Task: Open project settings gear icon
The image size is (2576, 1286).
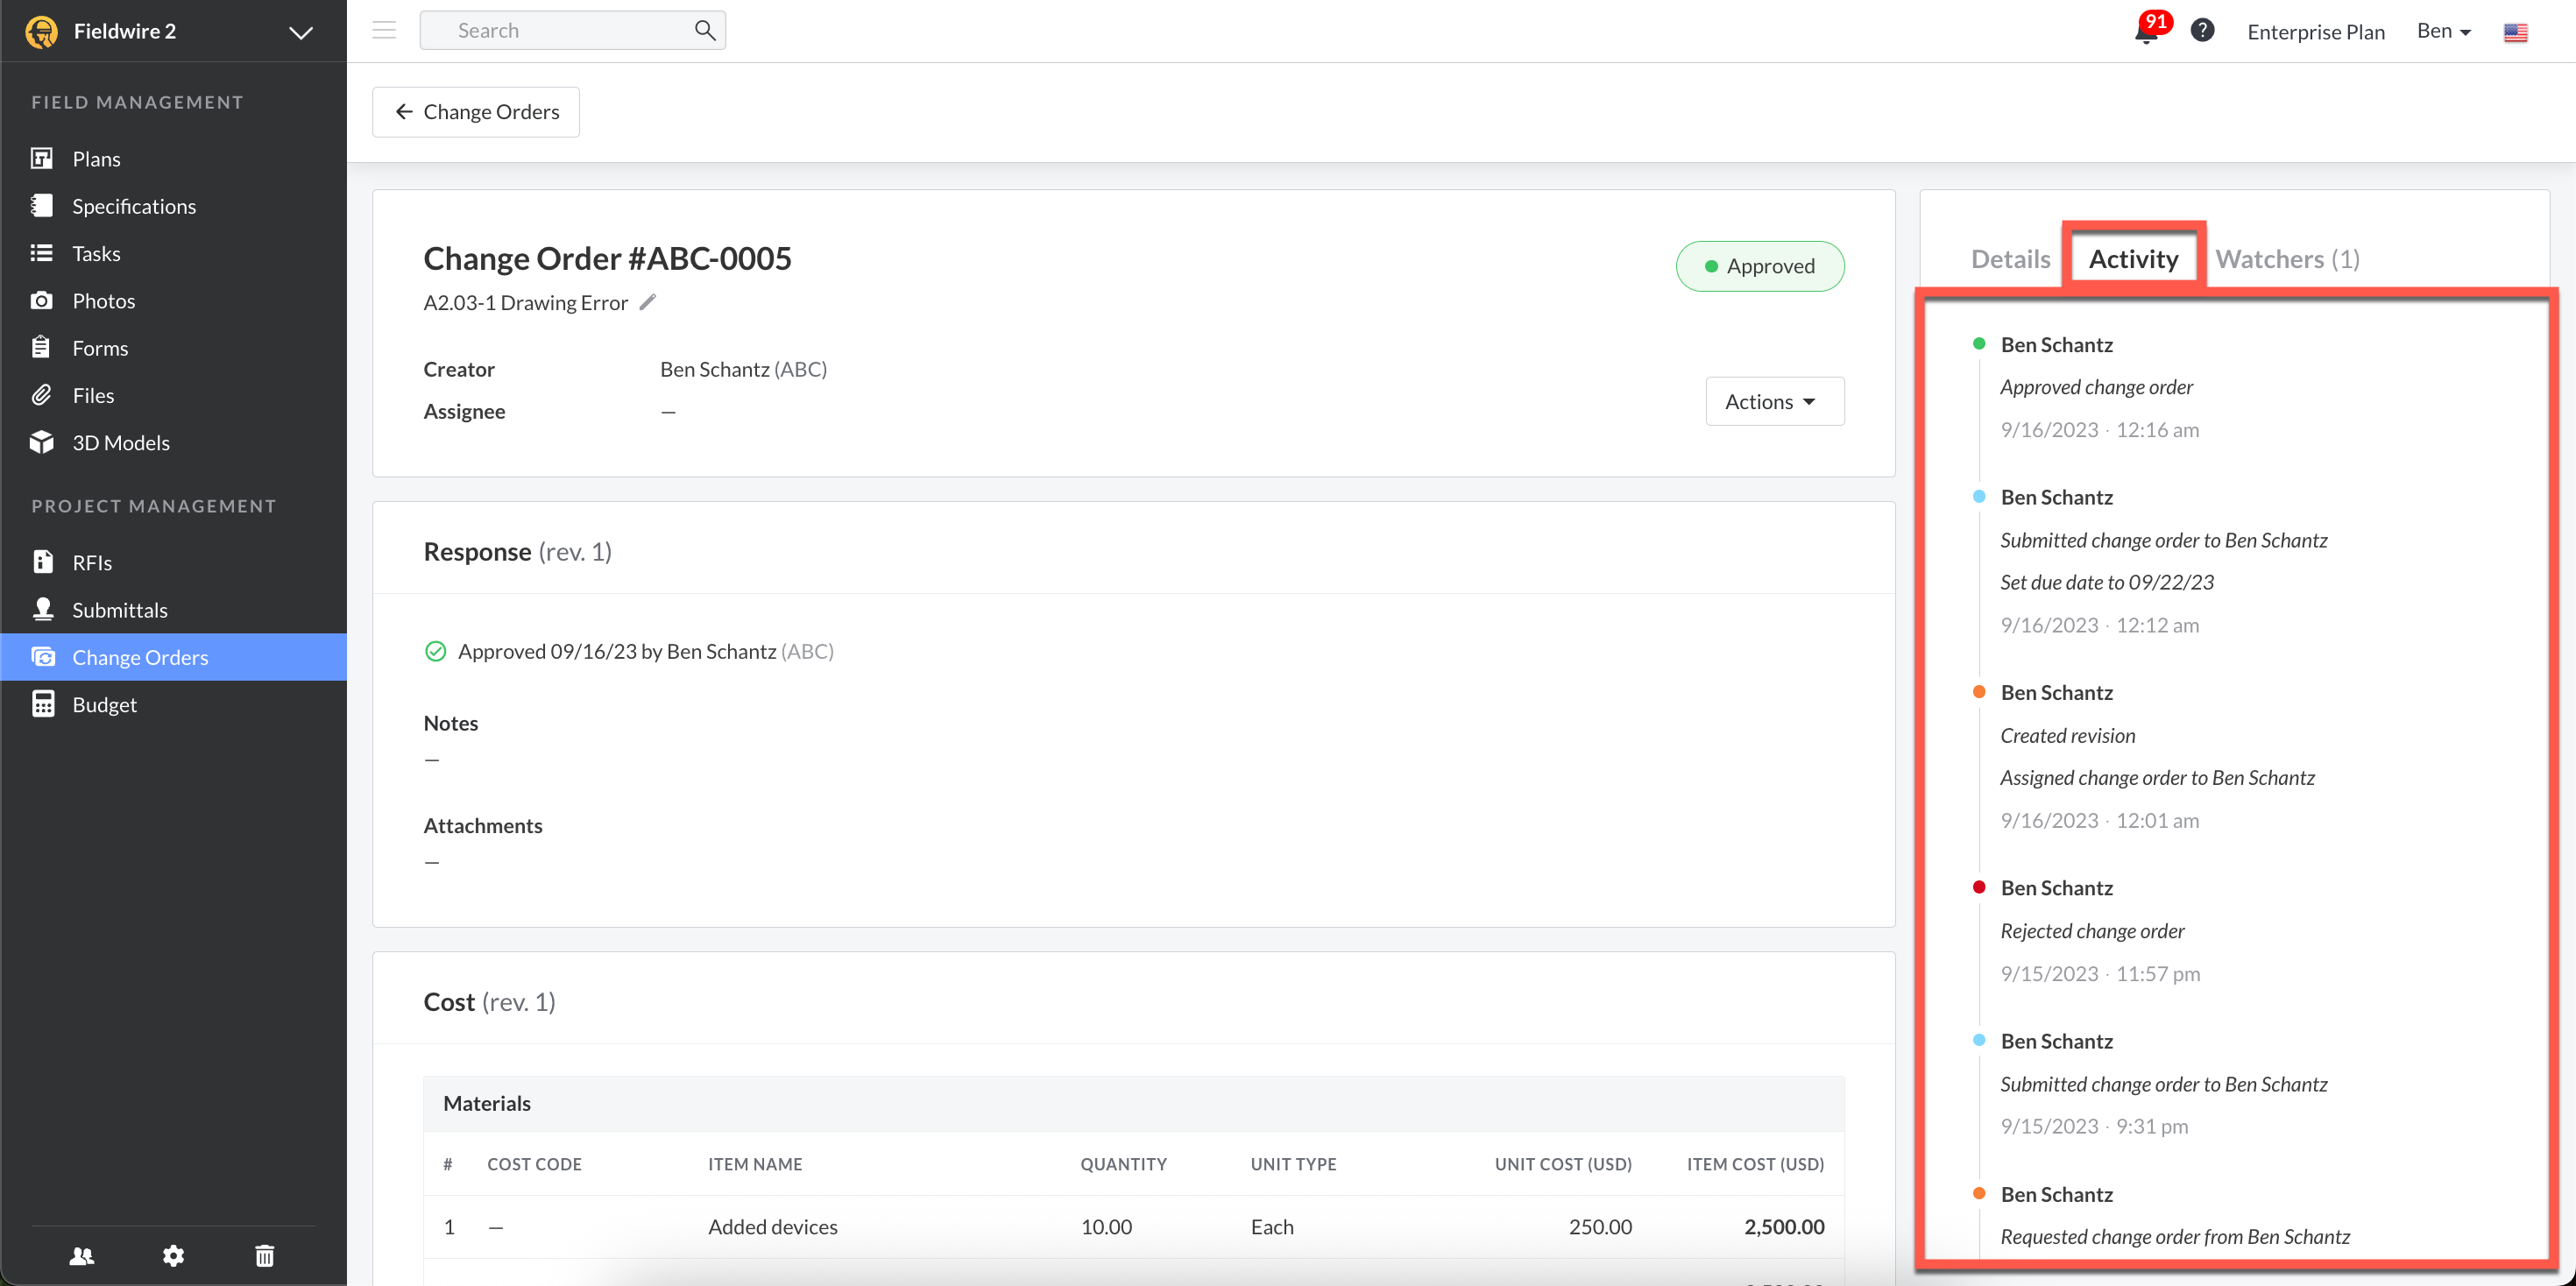Action: 173,1255
